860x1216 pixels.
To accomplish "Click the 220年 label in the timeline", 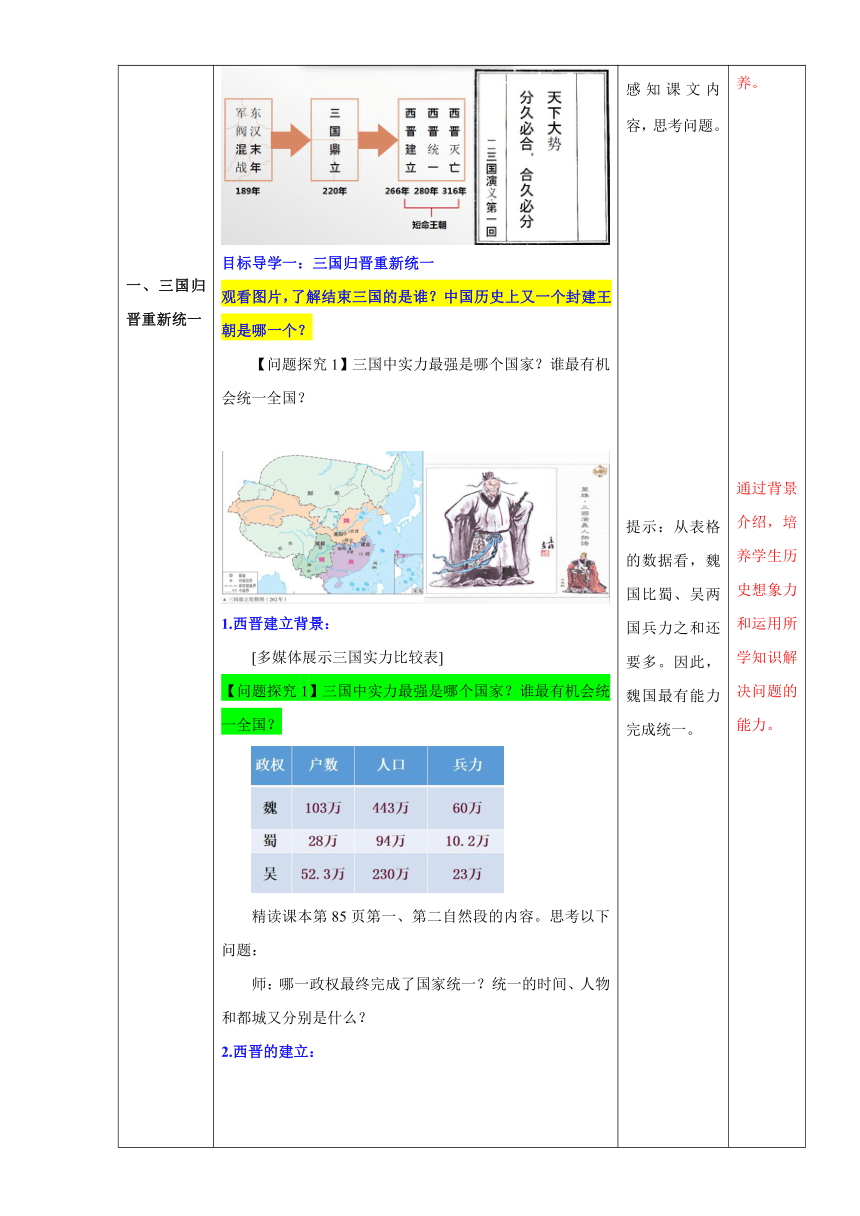I will [x=335, y=191].
